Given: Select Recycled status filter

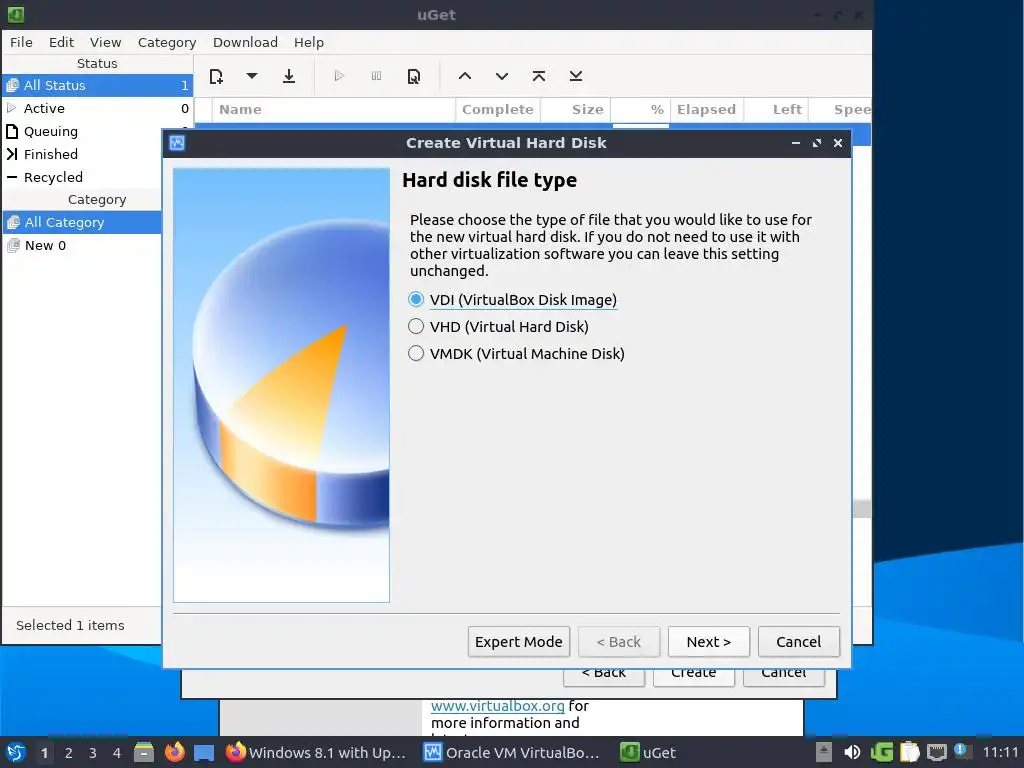Looking at the screenshot, I should click(x=82, y=177).
